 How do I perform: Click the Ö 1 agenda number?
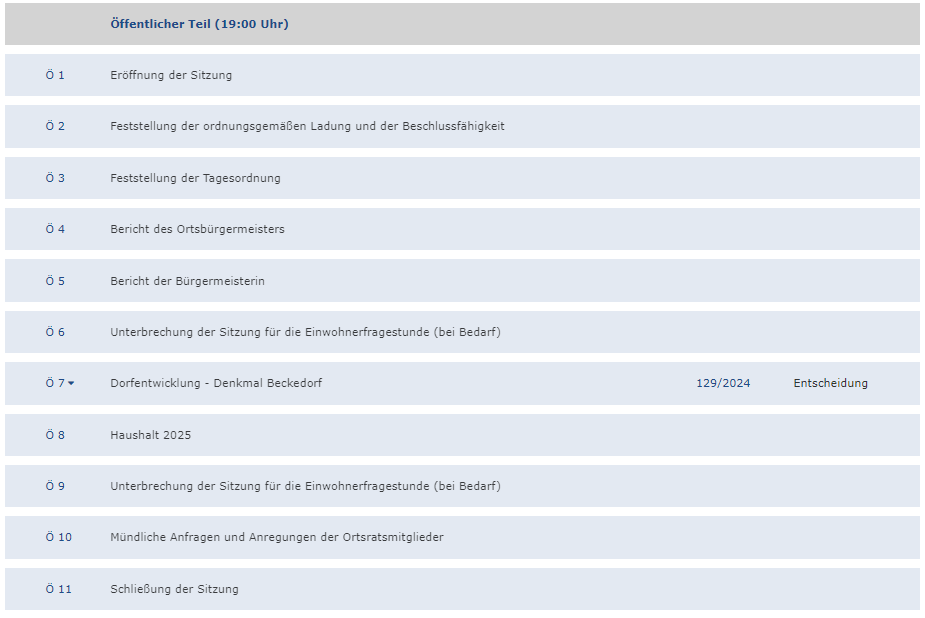pyautogui.click(x=55, y=75)
